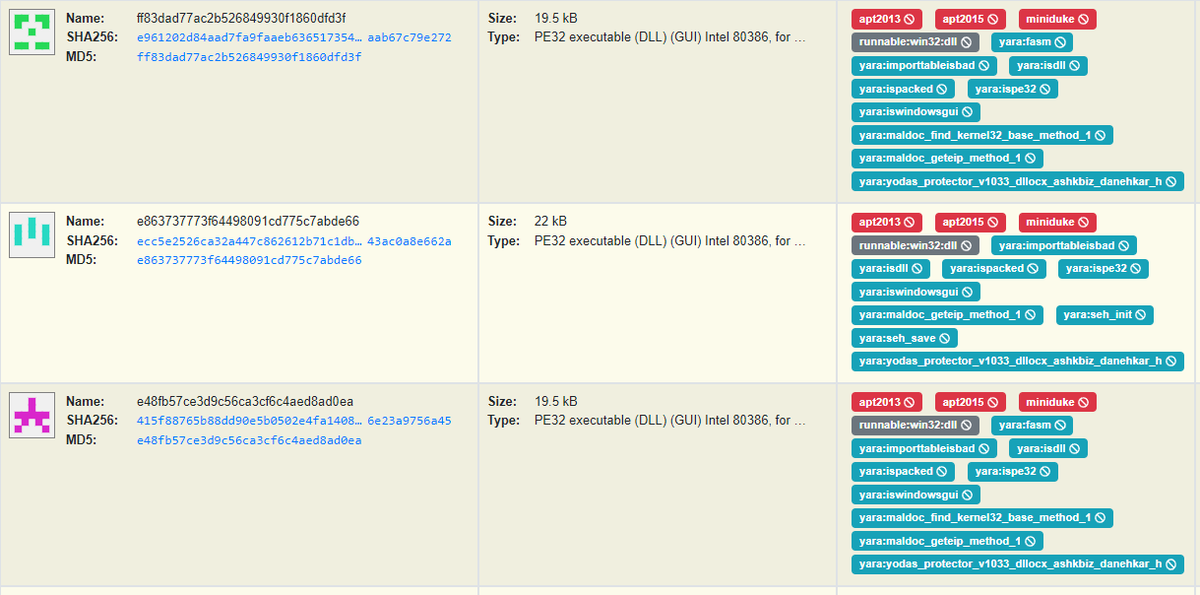Click the 22 kB size value
Viewport: 1200px width, 595px height.
[x=551, y=221]
